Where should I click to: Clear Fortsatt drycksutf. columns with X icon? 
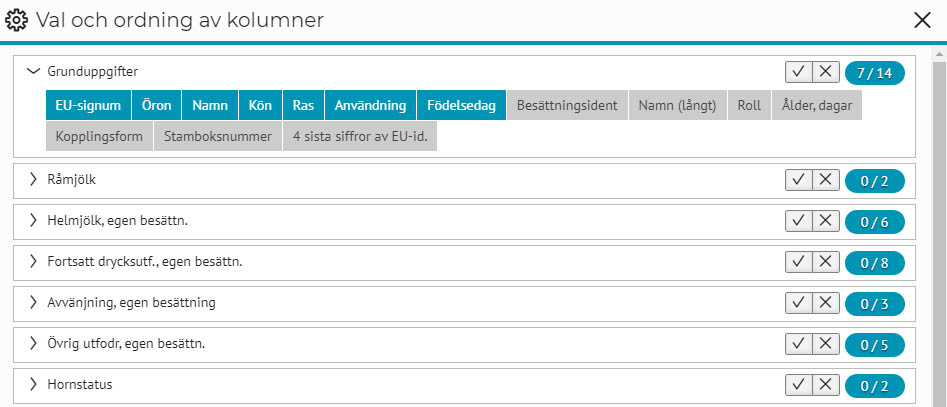point(826,262)
